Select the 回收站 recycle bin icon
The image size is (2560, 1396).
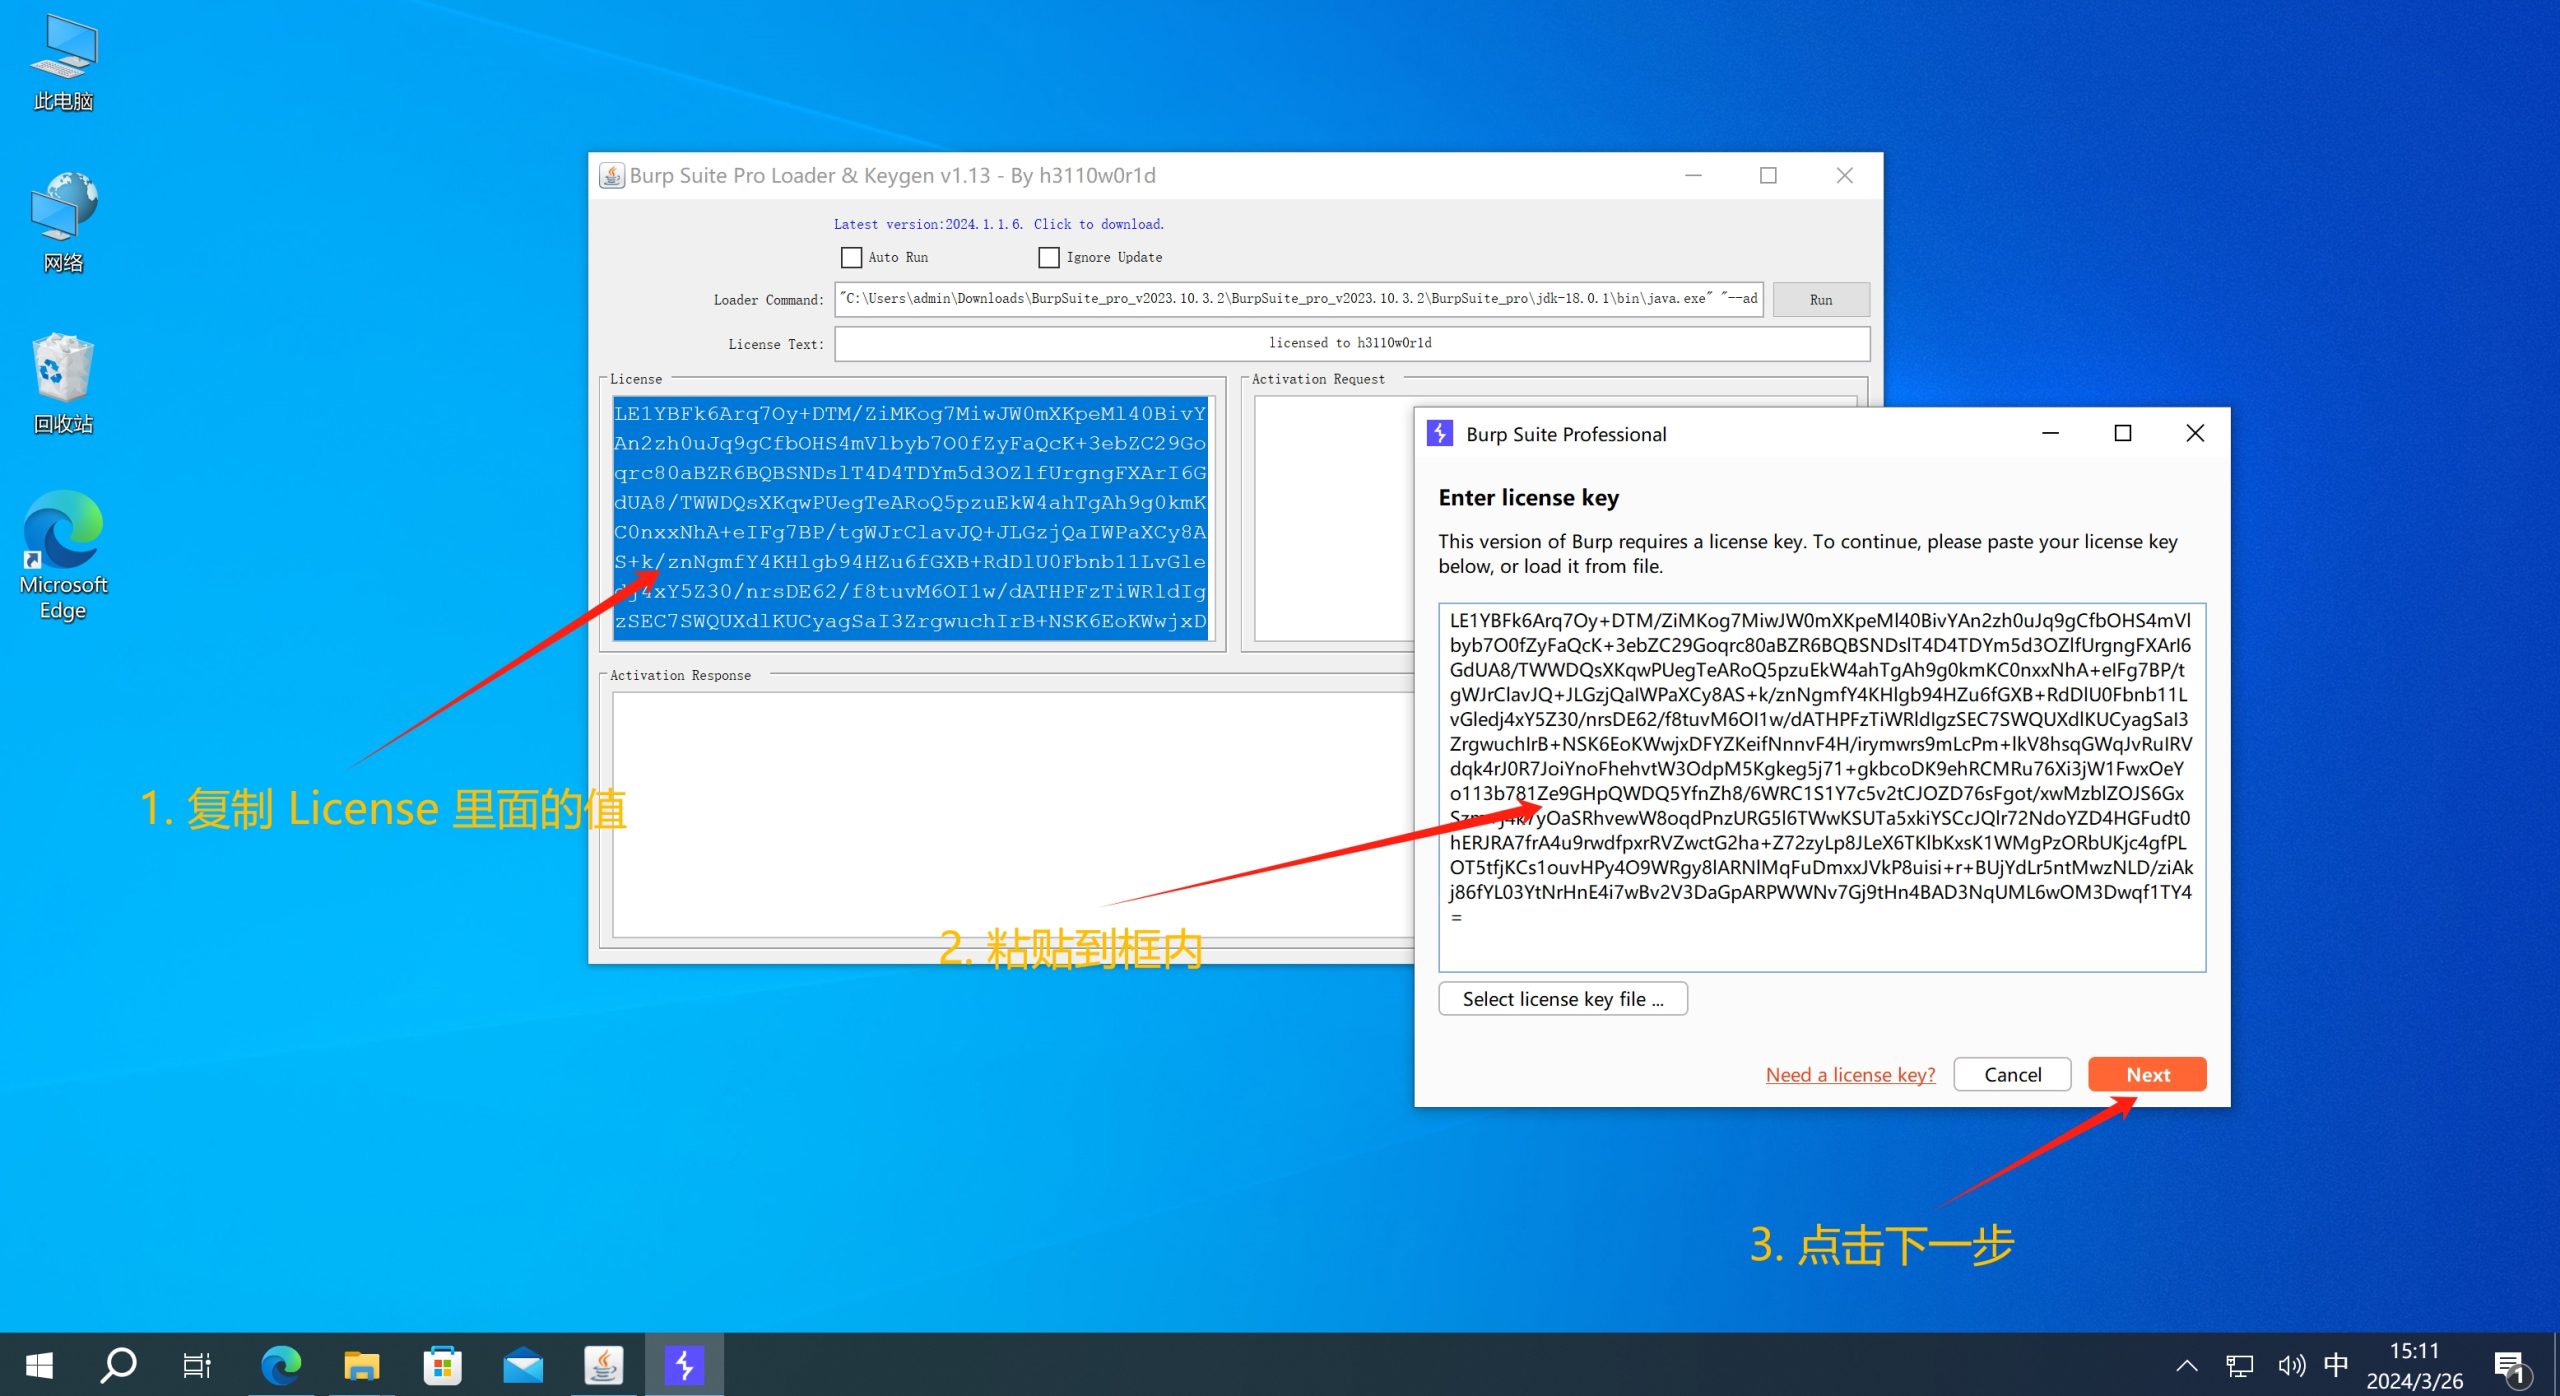63,384
